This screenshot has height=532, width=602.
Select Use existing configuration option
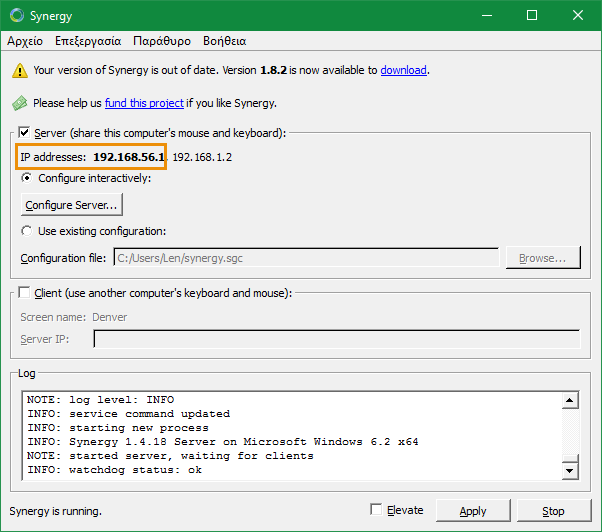pos(26,231)
